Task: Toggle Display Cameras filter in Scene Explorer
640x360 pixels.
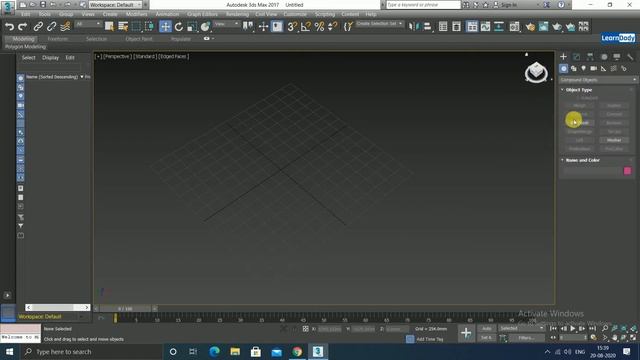Action: coord(20,105)
